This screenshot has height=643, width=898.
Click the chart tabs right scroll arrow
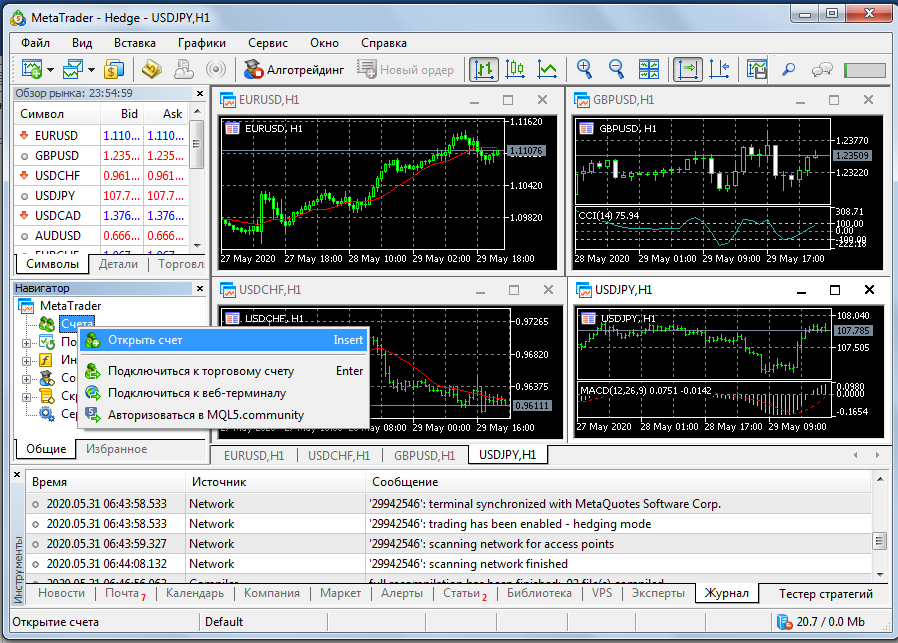point(877,455)
